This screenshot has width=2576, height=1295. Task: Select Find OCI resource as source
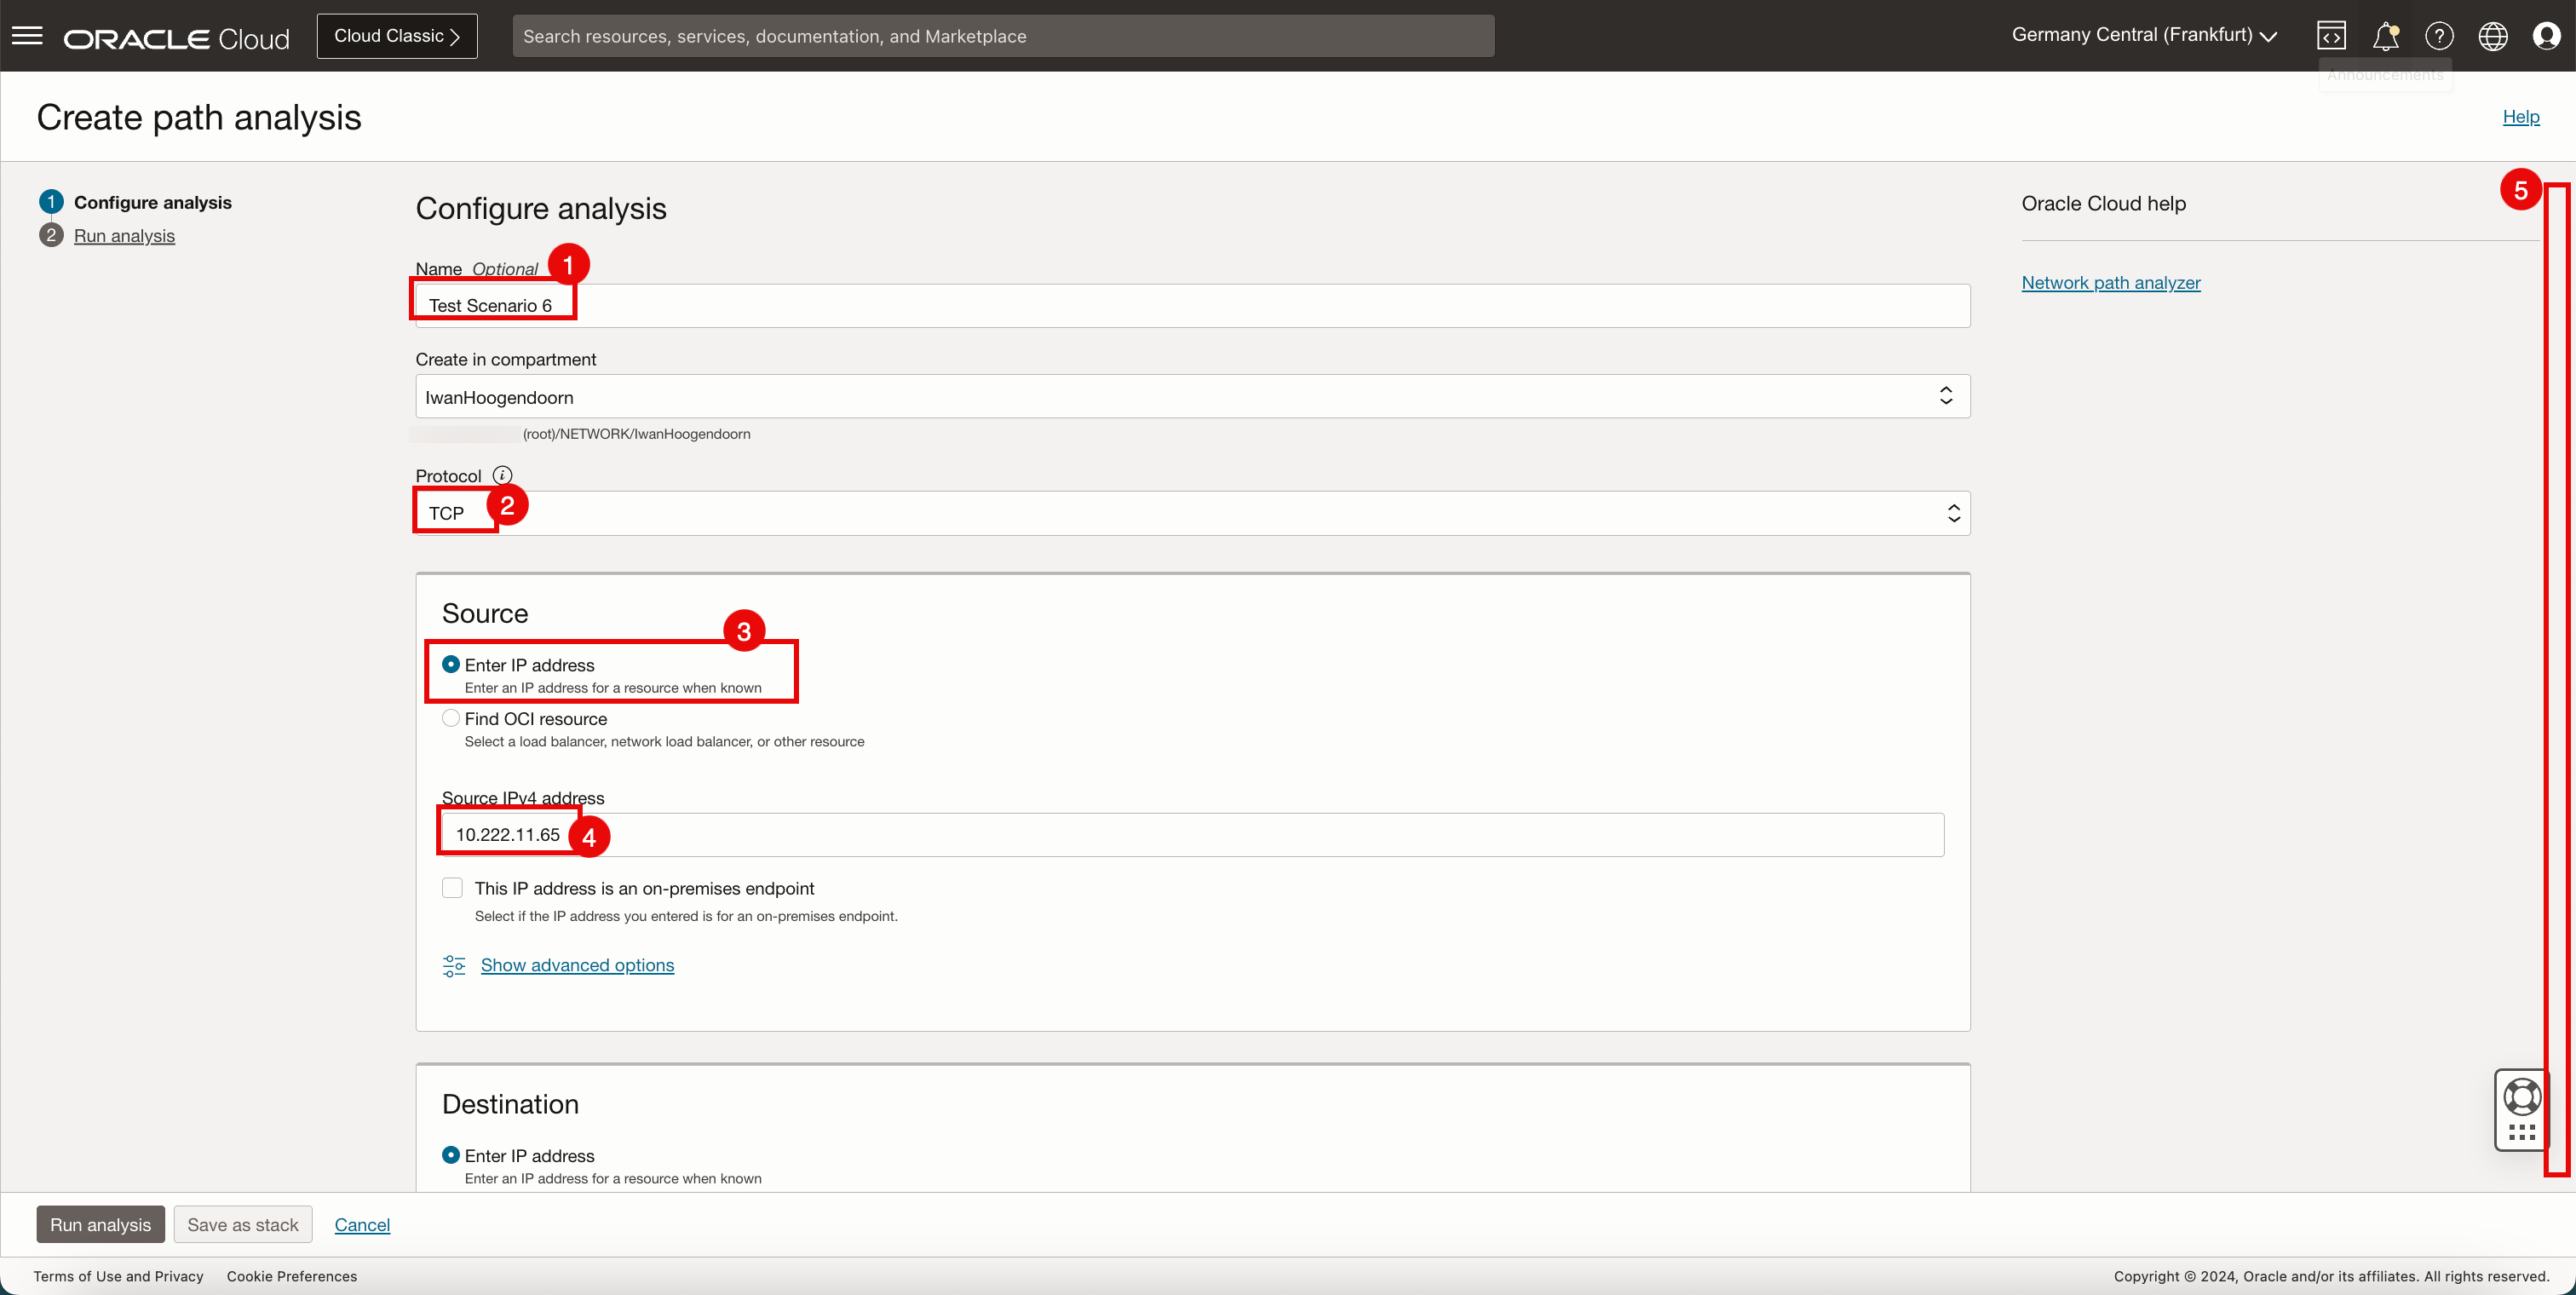pos(451,718)
